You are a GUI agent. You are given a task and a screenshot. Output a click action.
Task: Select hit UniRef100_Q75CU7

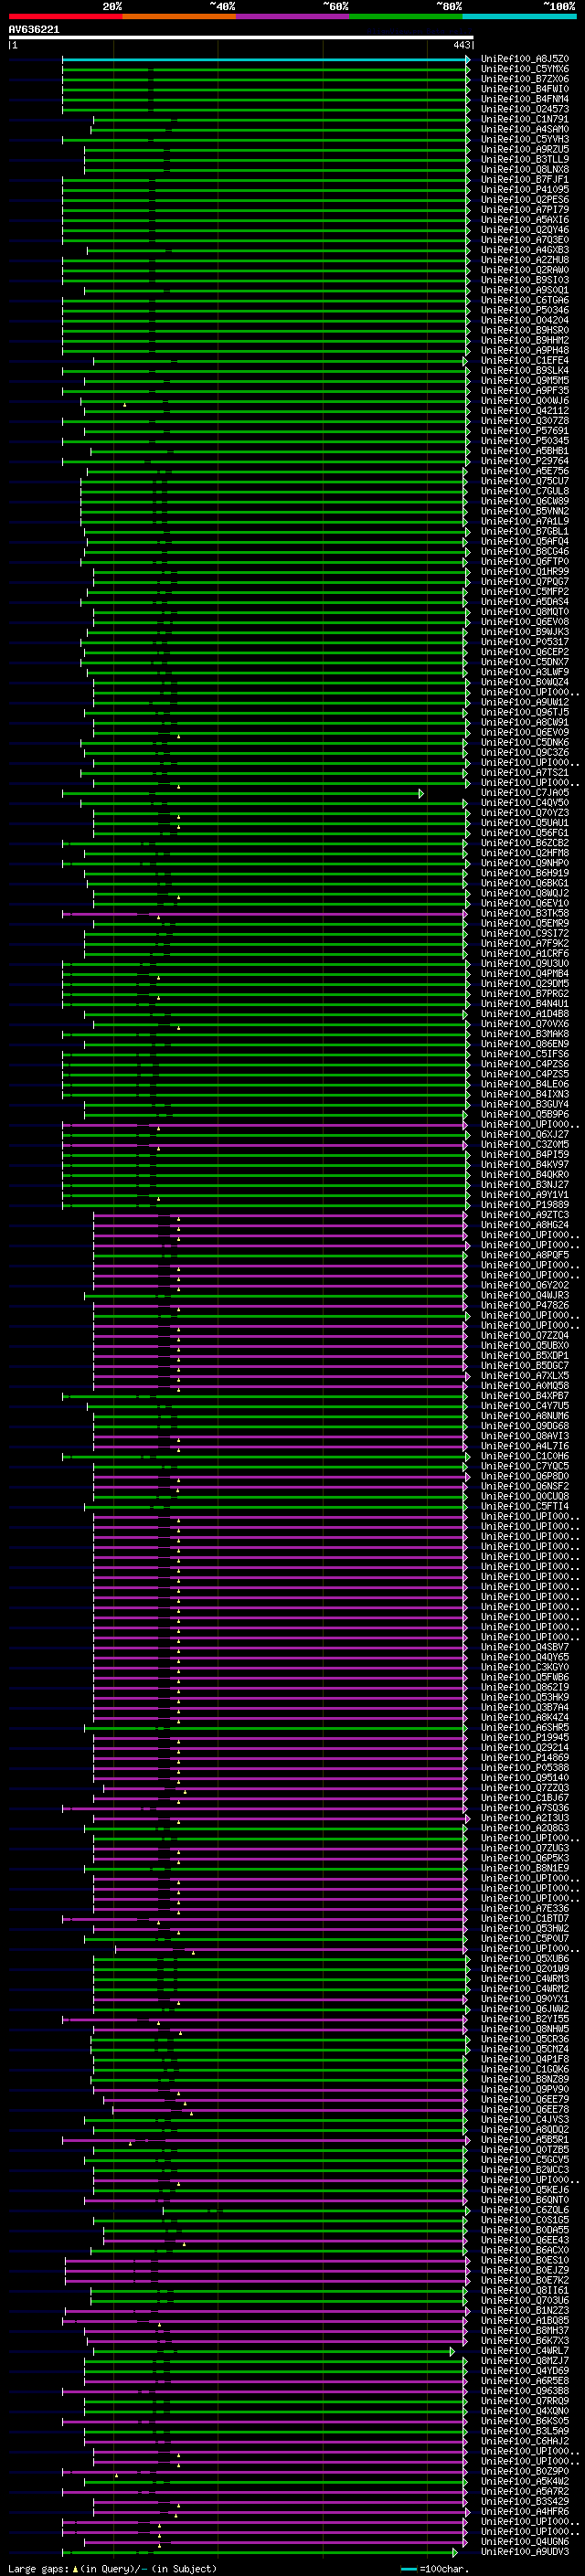click(x=525, y=481)
